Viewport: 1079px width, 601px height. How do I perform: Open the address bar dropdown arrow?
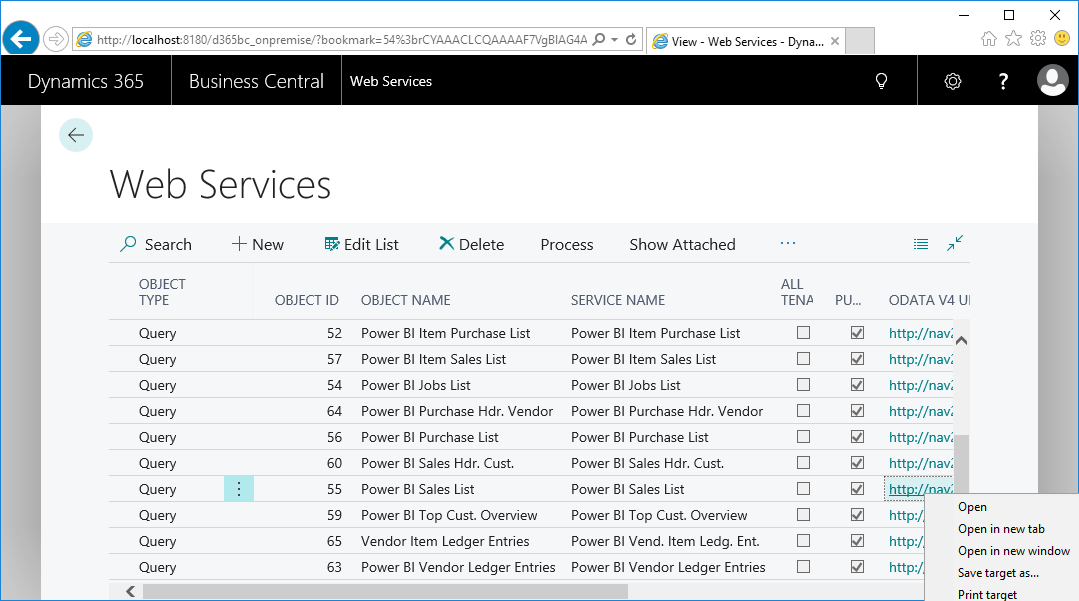coord(615,40)
